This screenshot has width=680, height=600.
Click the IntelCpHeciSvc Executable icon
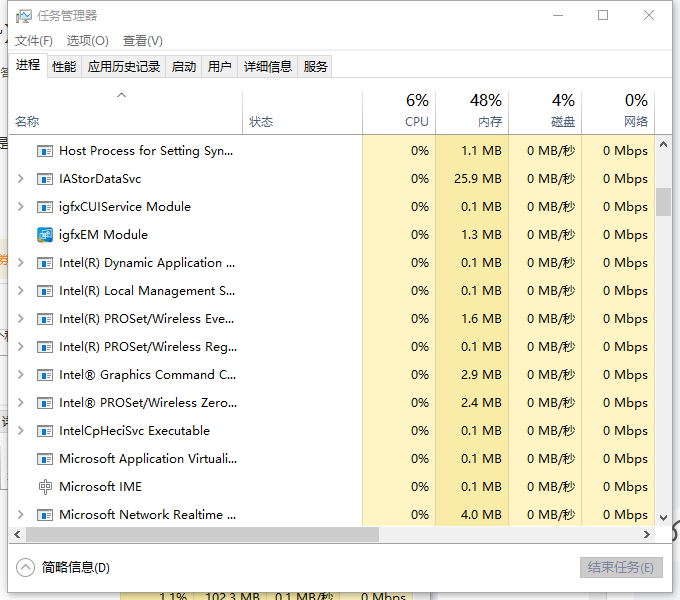45,431
